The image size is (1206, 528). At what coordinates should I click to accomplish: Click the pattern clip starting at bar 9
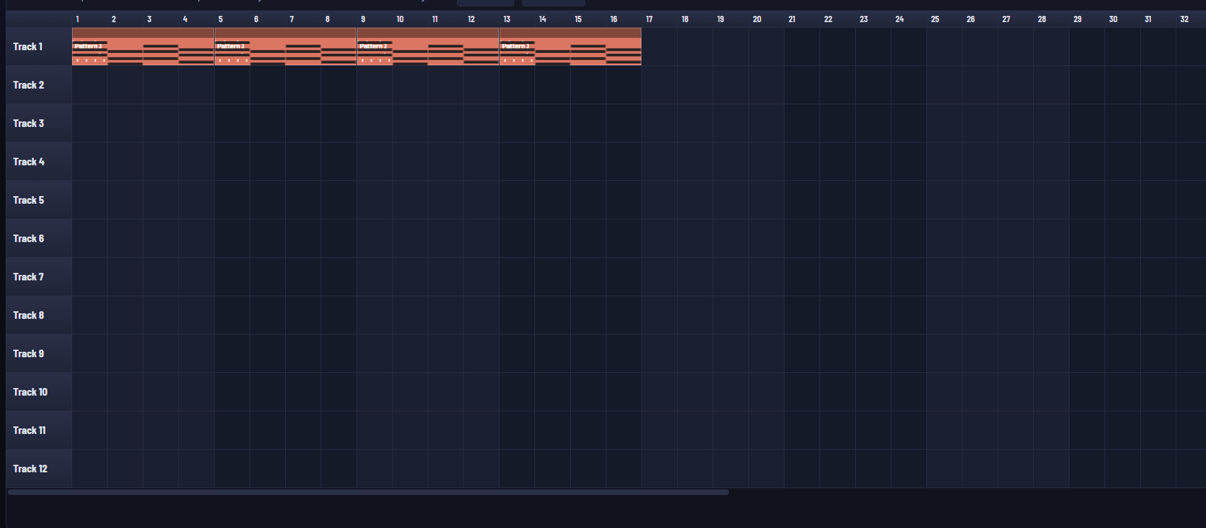point(428,47)
